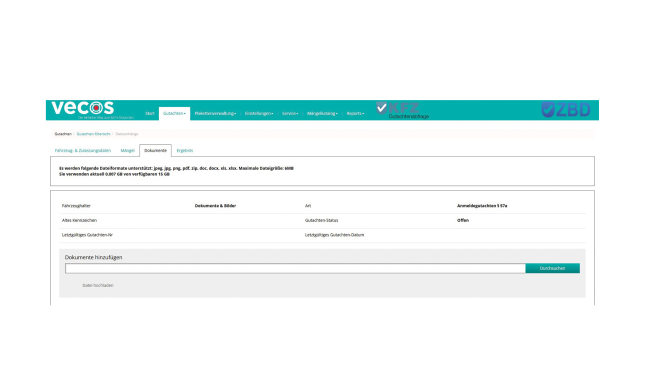Go to the Start menu item

point(150,114)
